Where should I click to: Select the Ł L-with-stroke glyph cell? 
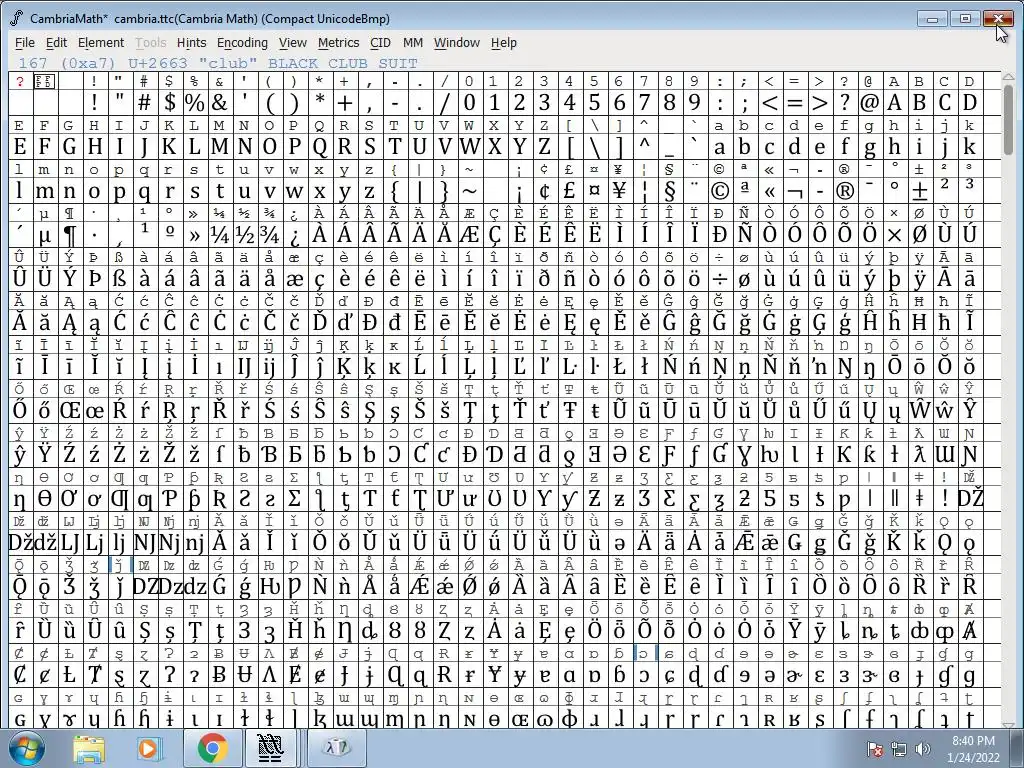coord(619,367)
